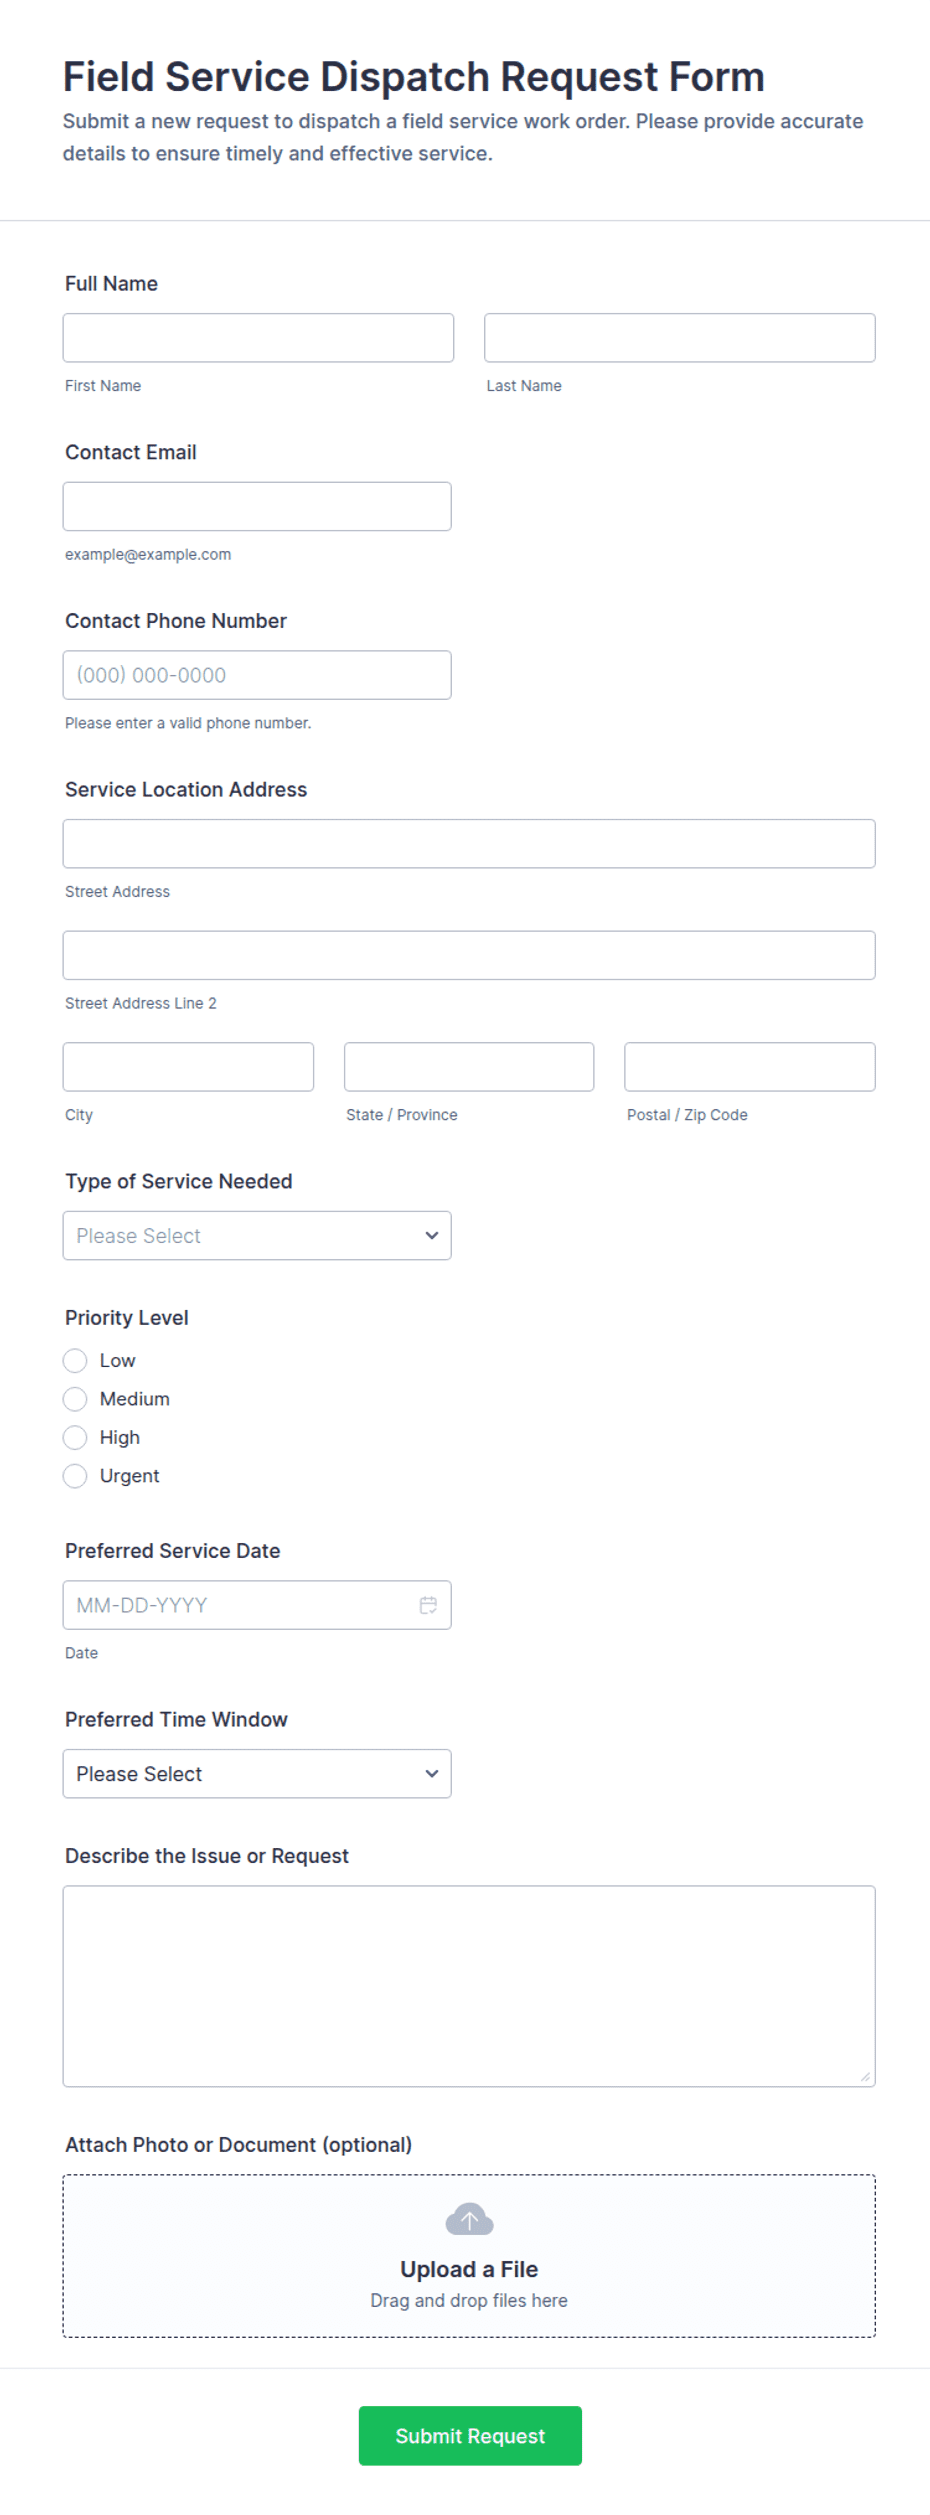Mark the request as Urgent
Image resolution: width=930 pixels, height=2515 pixels.
point(75,1476)
